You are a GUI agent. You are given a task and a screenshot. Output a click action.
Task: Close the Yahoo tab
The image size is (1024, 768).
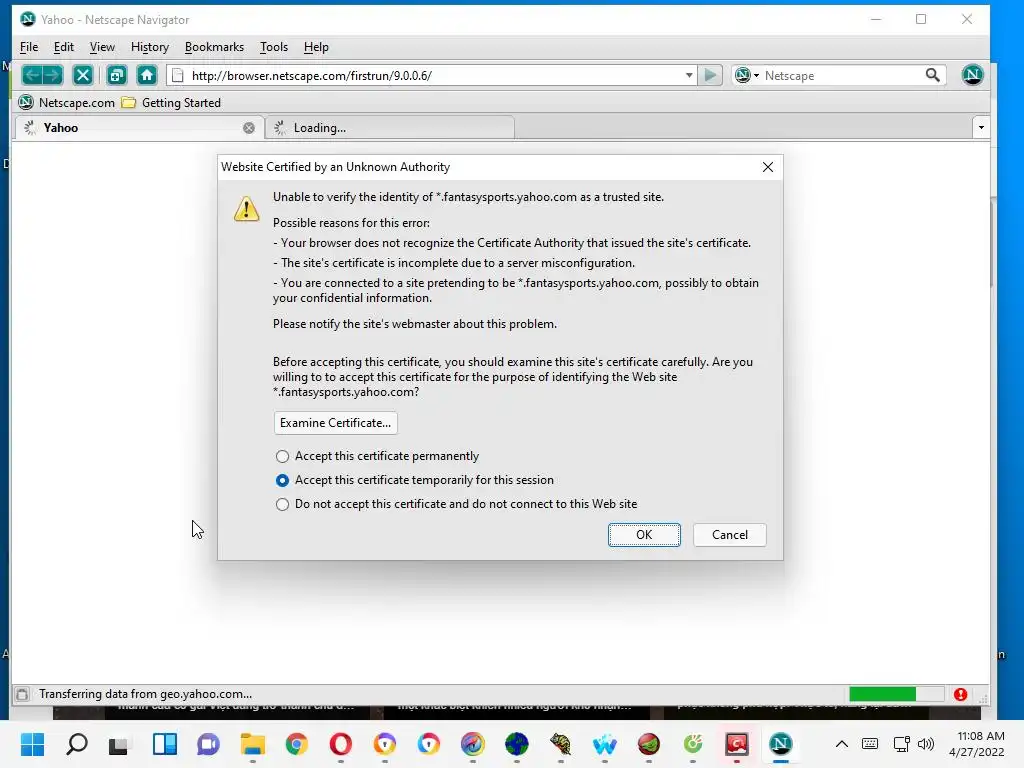(249, 128)
